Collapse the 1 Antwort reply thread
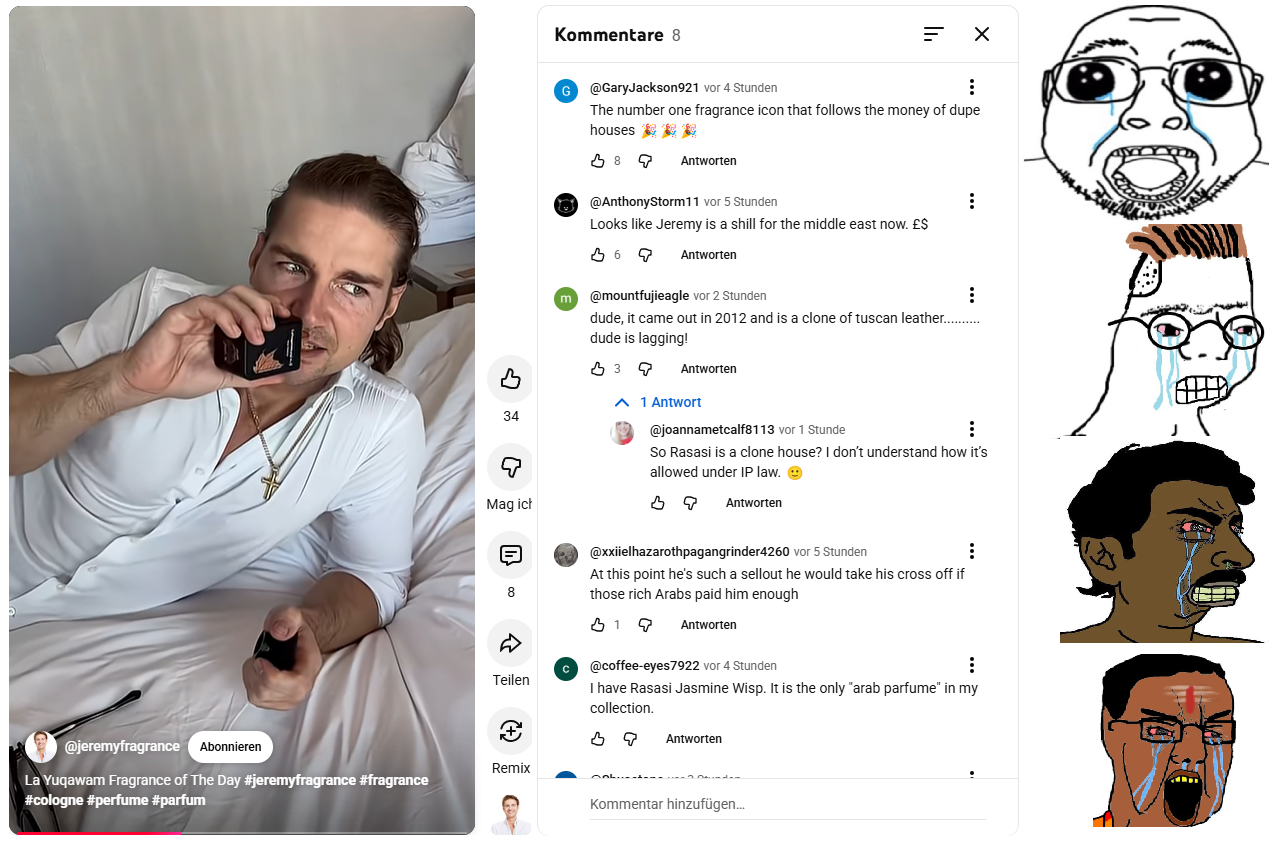Viewport: 1269px width, 841px height. pos(658,402)
